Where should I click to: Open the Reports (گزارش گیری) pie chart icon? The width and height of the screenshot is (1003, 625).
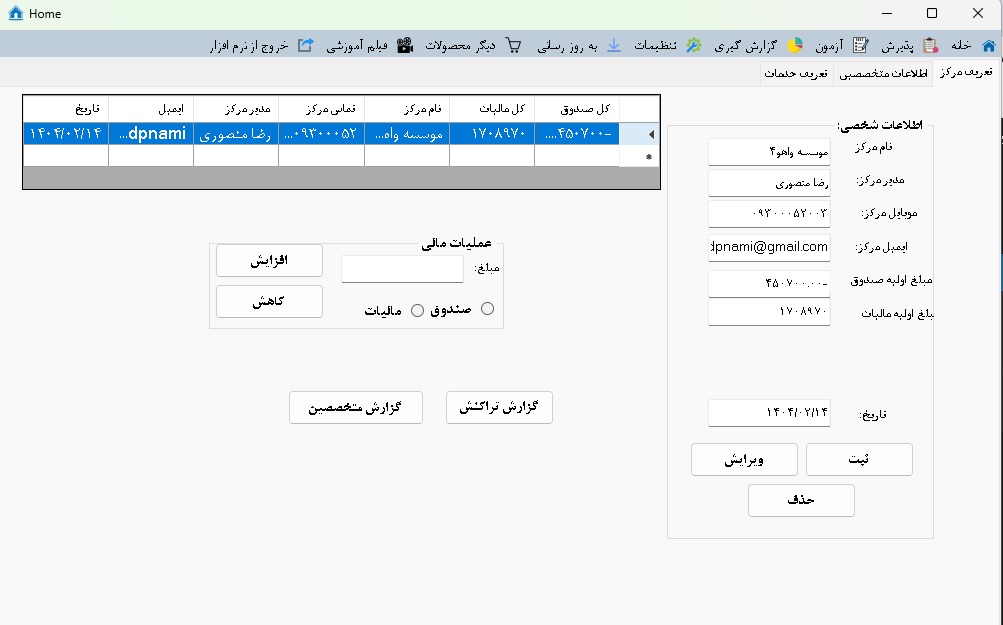coord(795,45)
